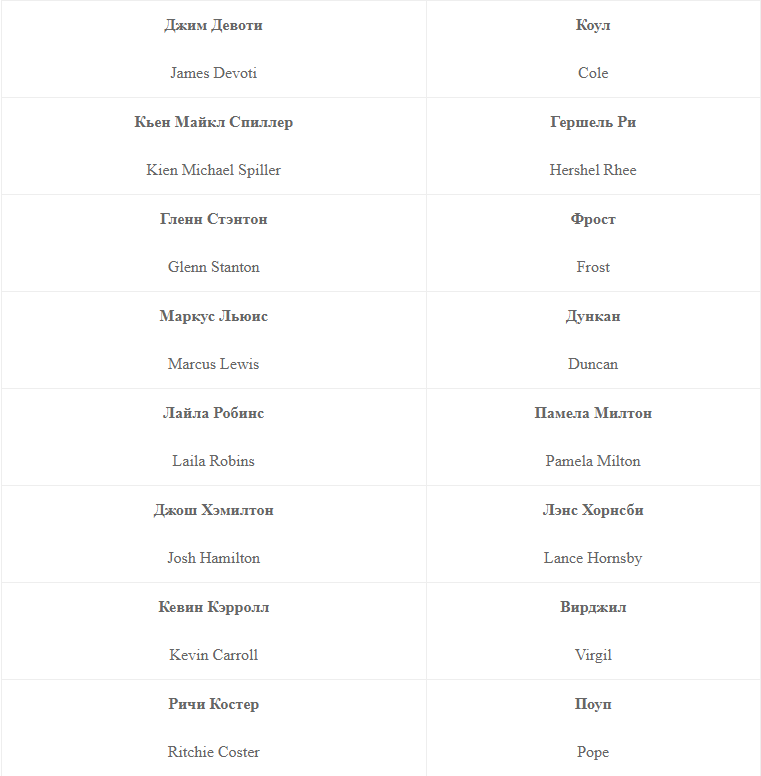Click the character Памела Милтон
This screenshot has width=761, height=776.
[593, 413]
